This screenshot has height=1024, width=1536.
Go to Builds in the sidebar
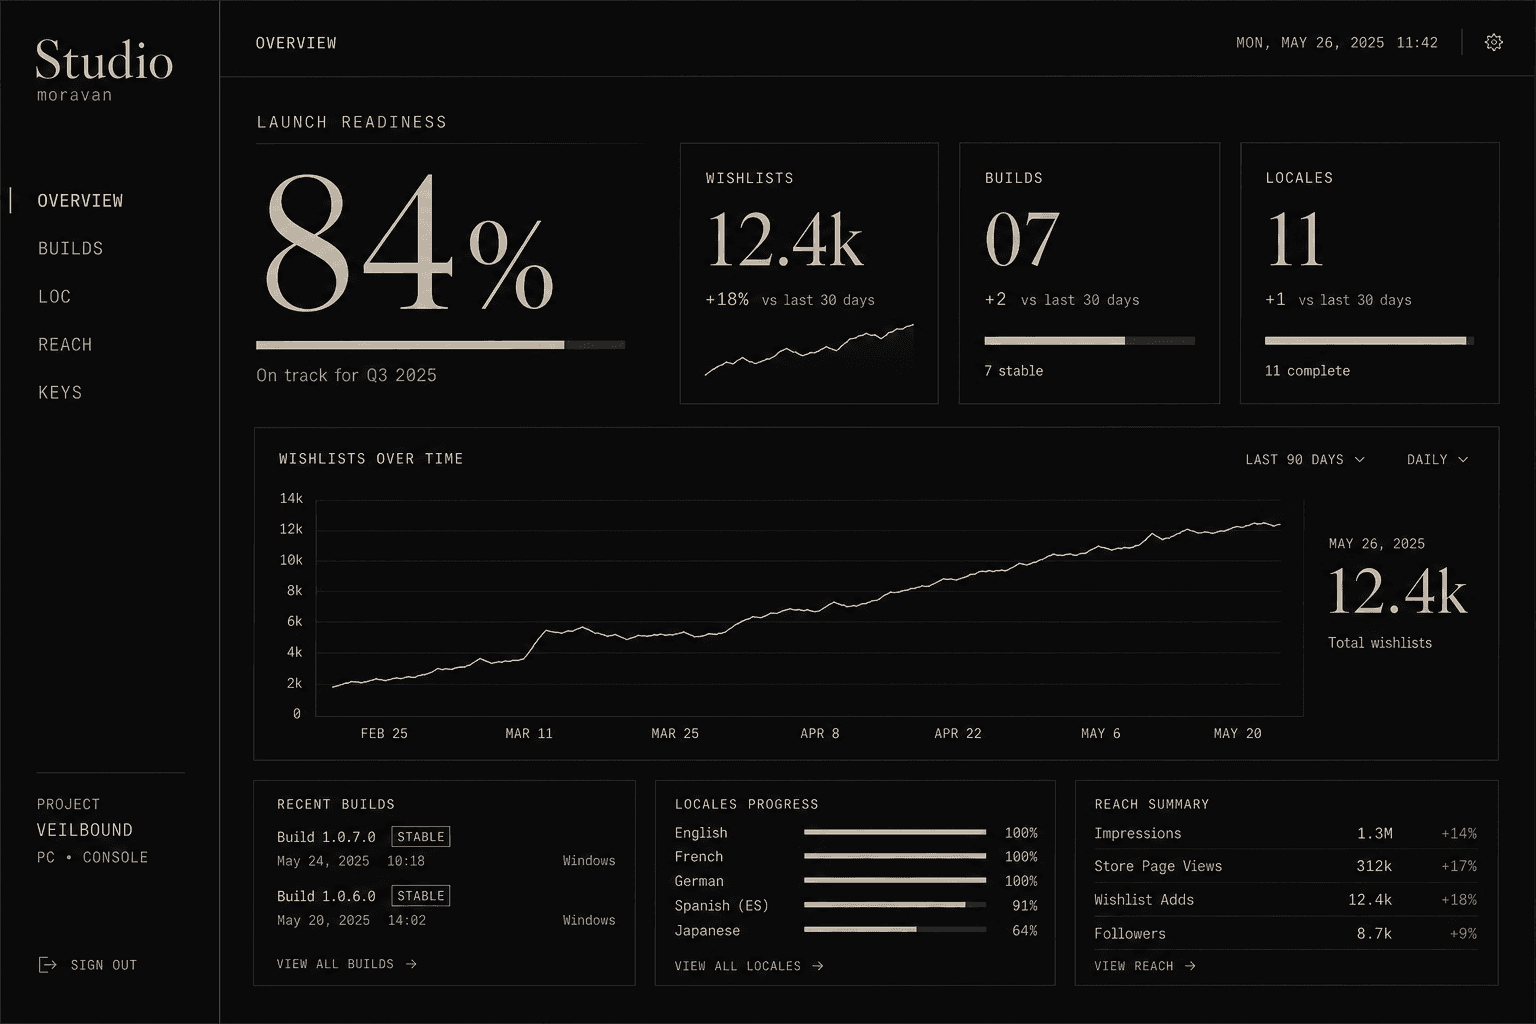coord(70,248)
